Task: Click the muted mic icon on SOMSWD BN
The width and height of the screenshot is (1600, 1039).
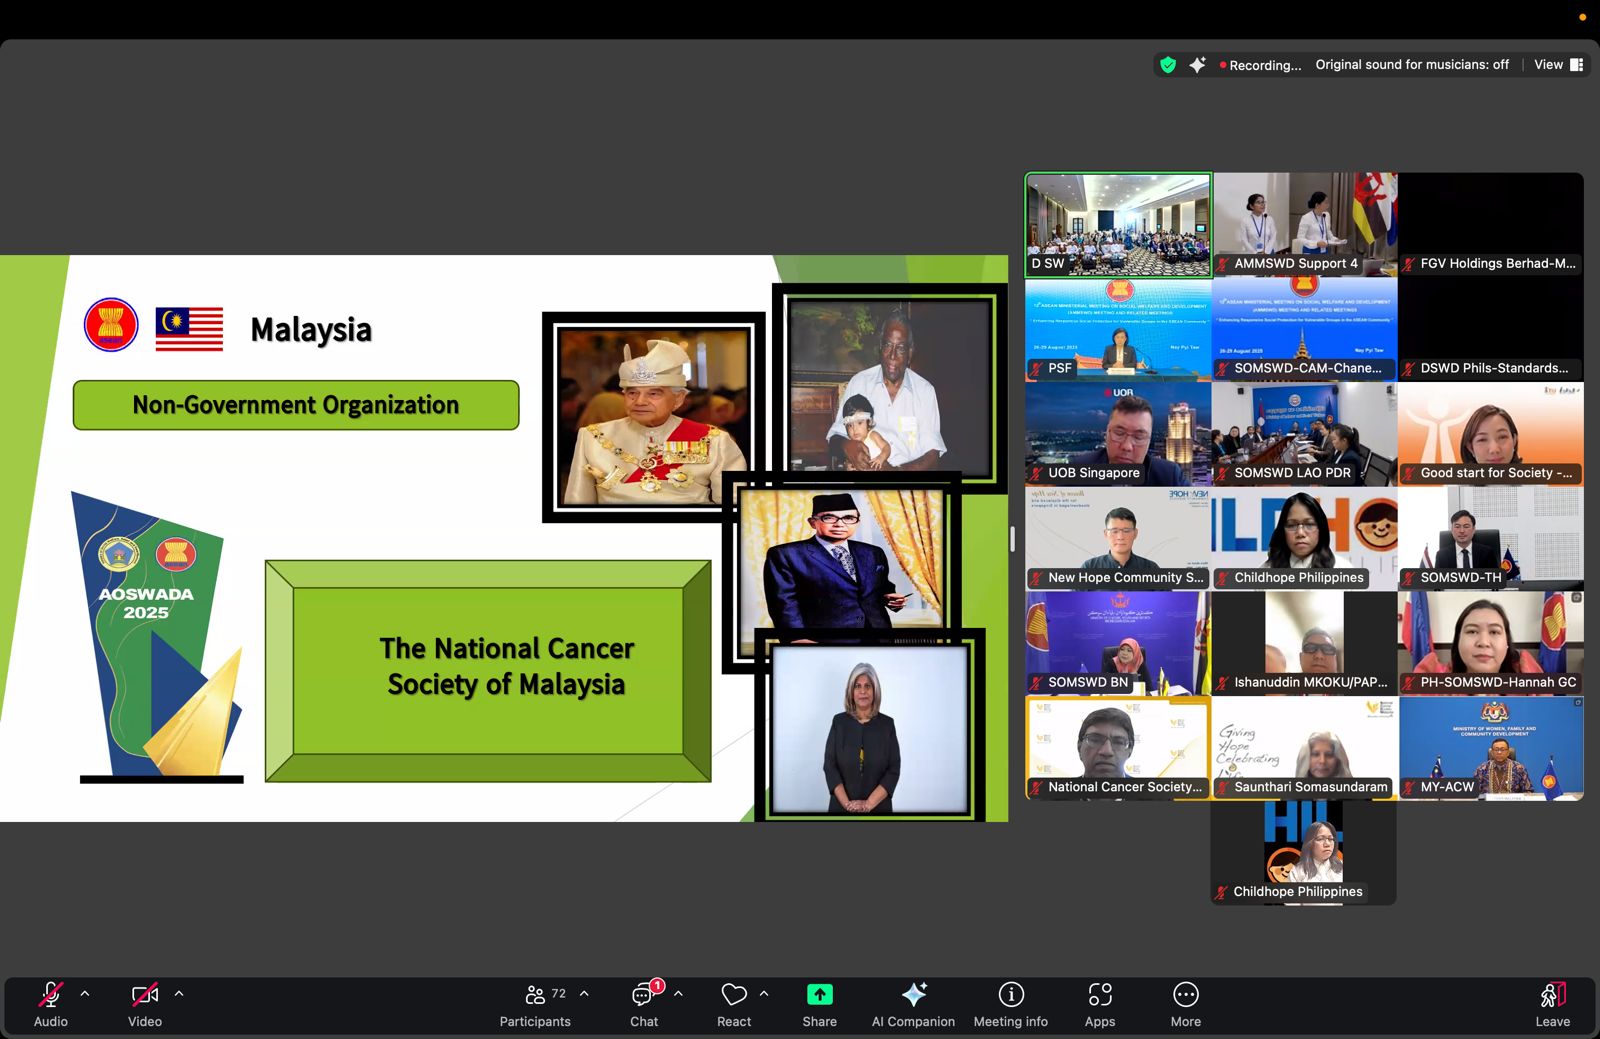Action: 1037,683
